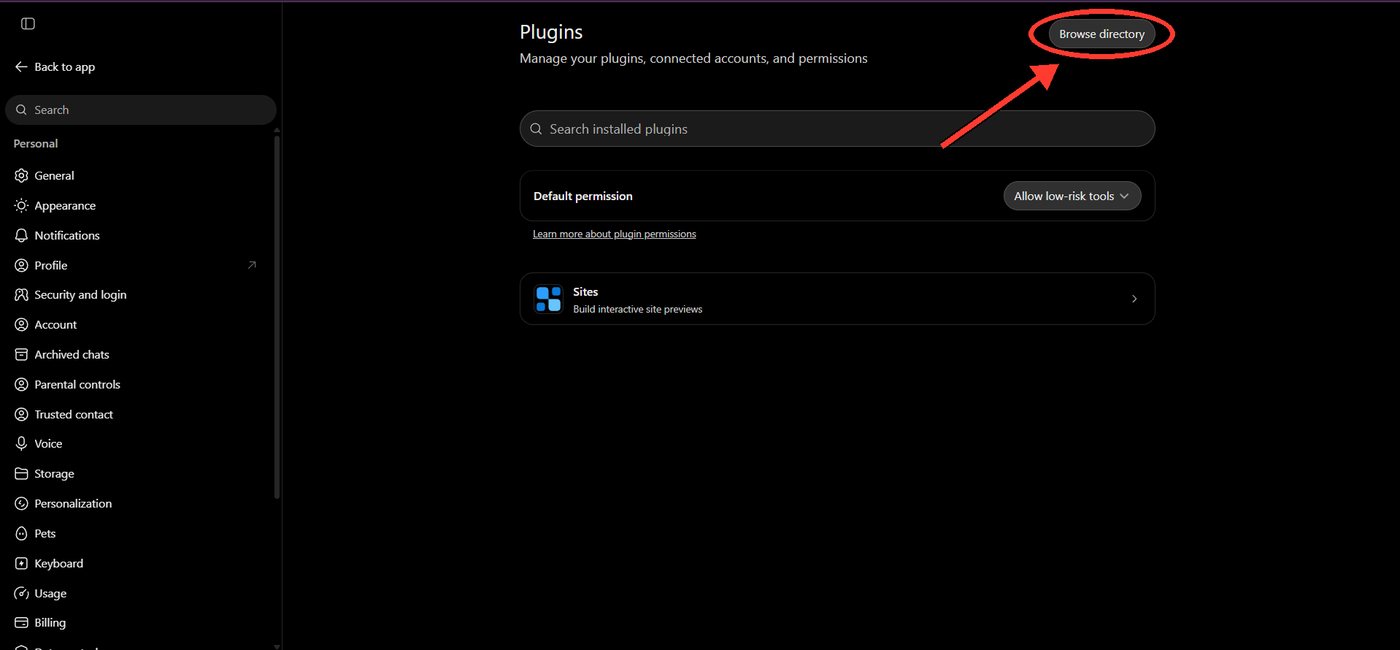Open Profile via external arrow icon
Viewport: 1400px width, 650px height.
[252, 265]
